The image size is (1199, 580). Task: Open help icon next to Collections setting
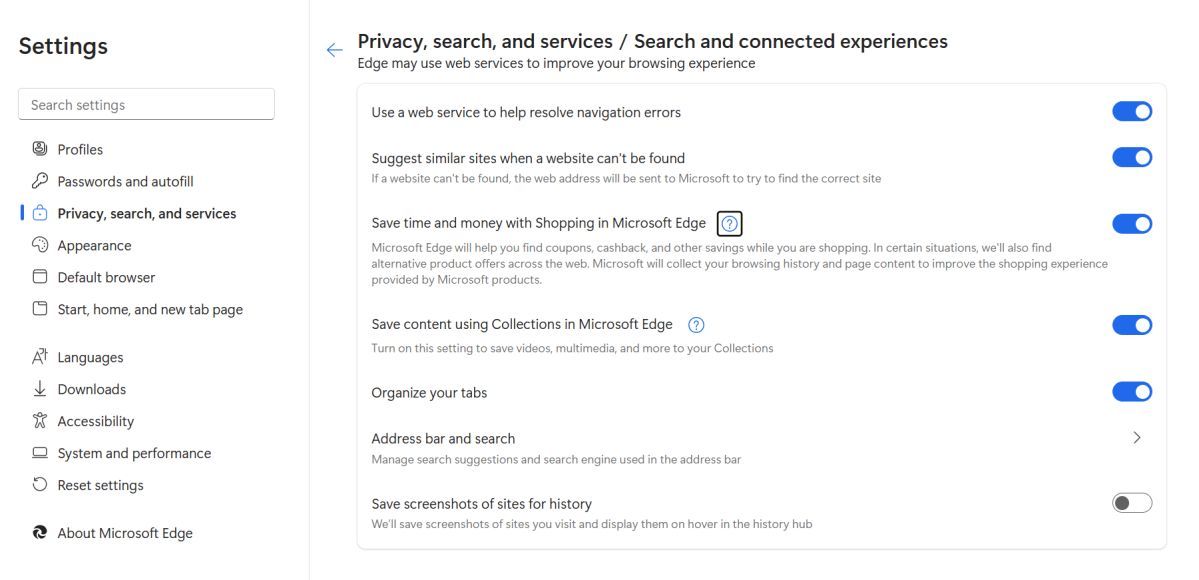coord(696,324)
